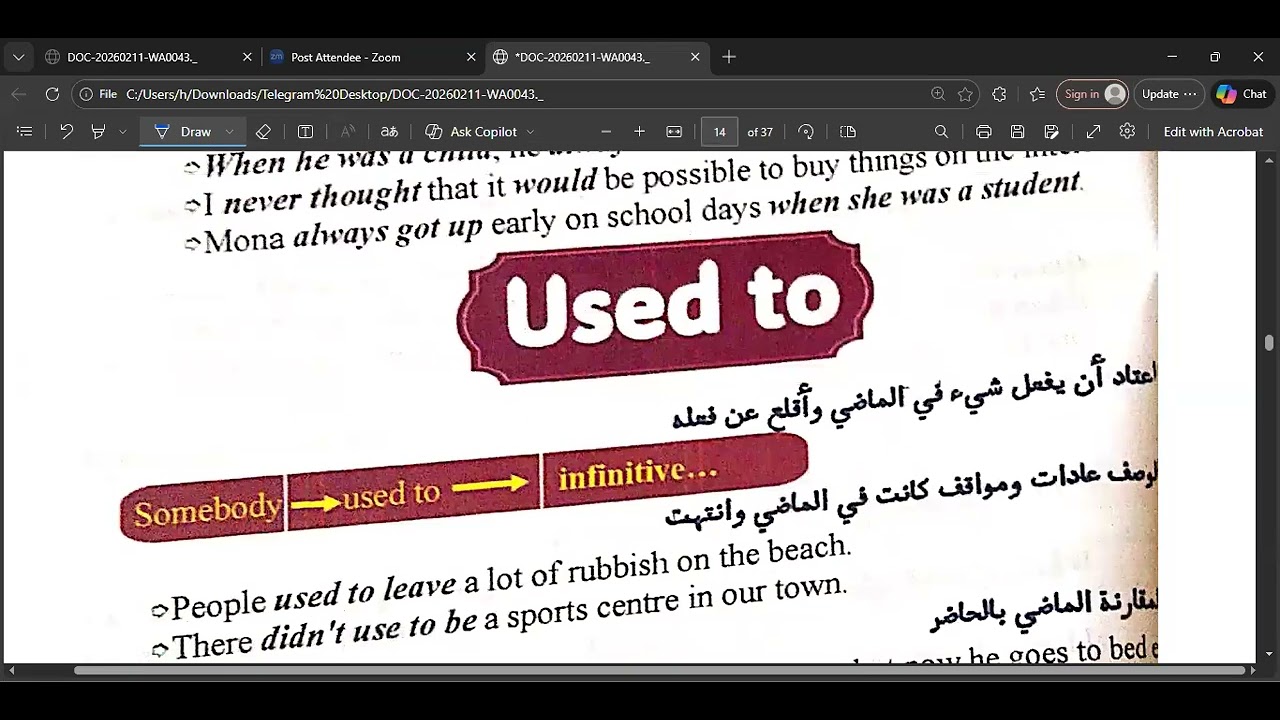The width and height of the screenshot is (1280, 720).
Task: Select the Erase tool
Action: (263, 131)
